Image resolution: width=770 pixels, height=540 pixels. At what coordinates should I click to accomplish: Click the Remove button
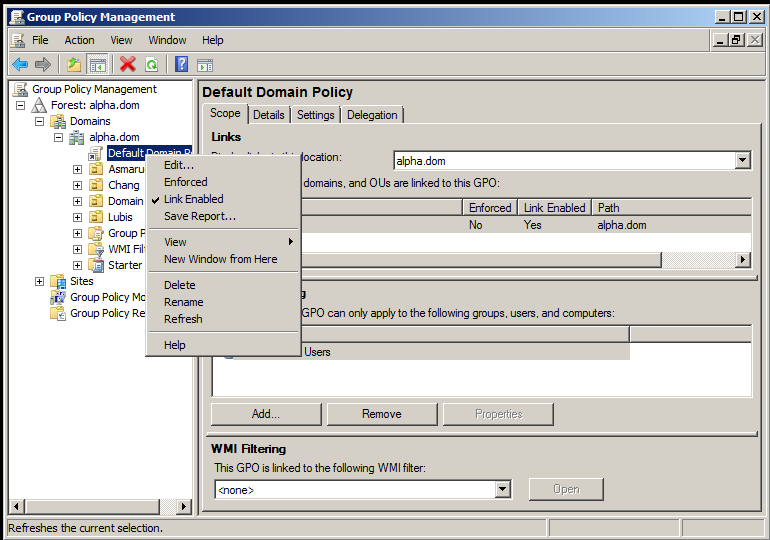(x=382, y=414)
